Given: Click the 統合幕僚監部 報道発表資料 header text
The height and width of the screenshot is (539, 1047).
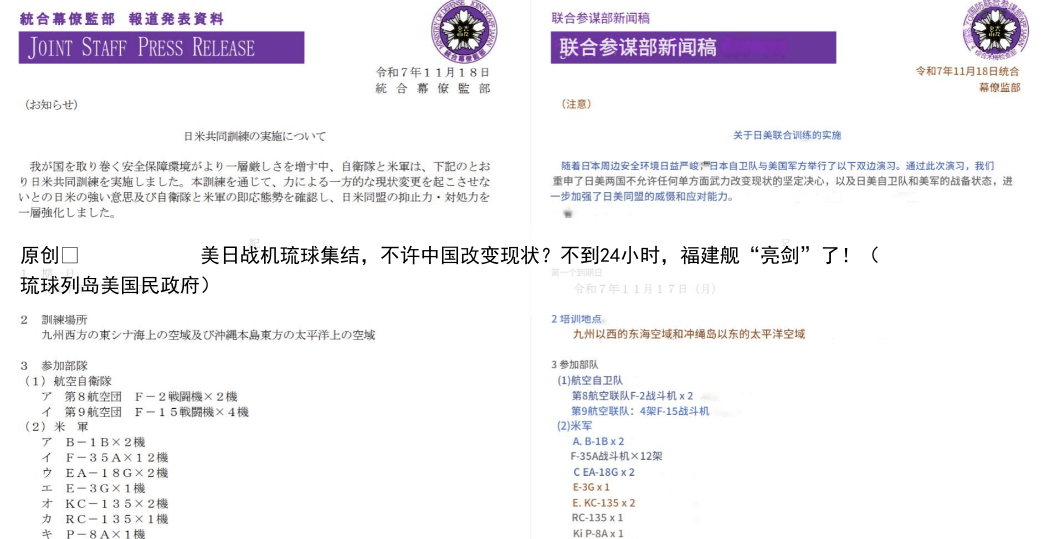Looking at the screenshot, I should pos(121,19).
